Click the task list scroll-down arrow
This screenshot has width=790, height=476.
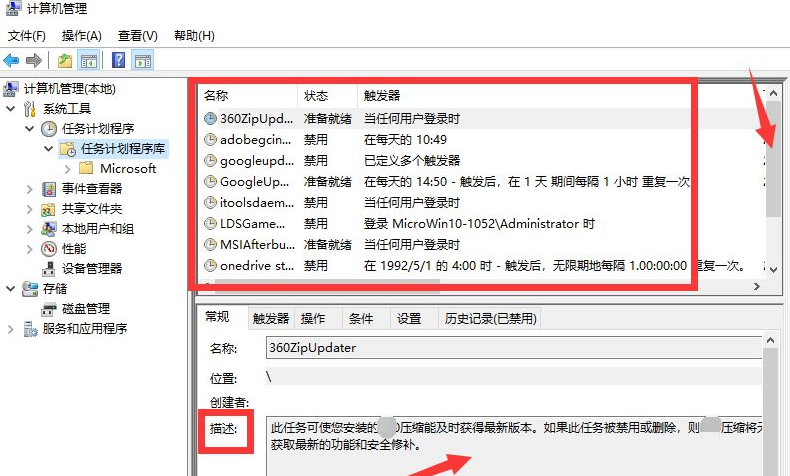pos(773,269)
